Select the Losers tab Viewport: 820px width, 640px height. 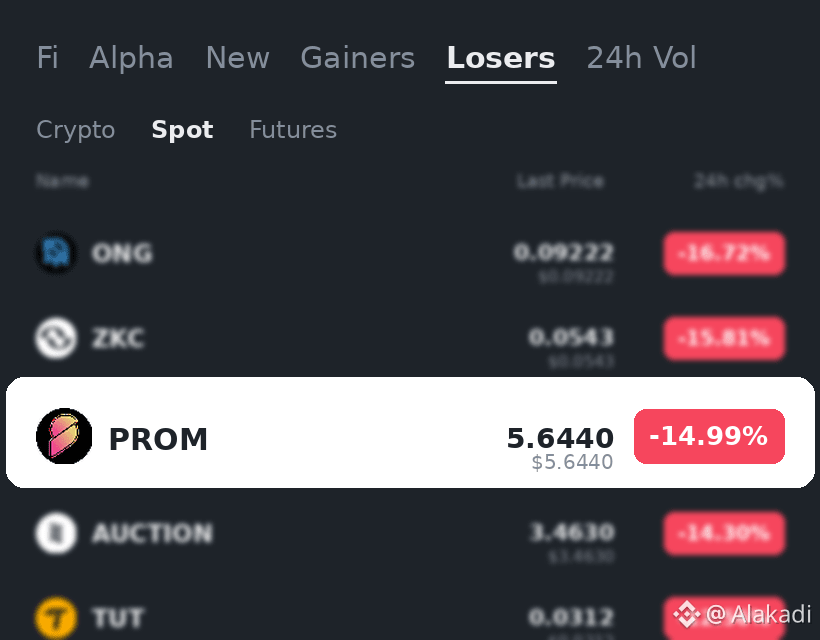tap(501, 58)
